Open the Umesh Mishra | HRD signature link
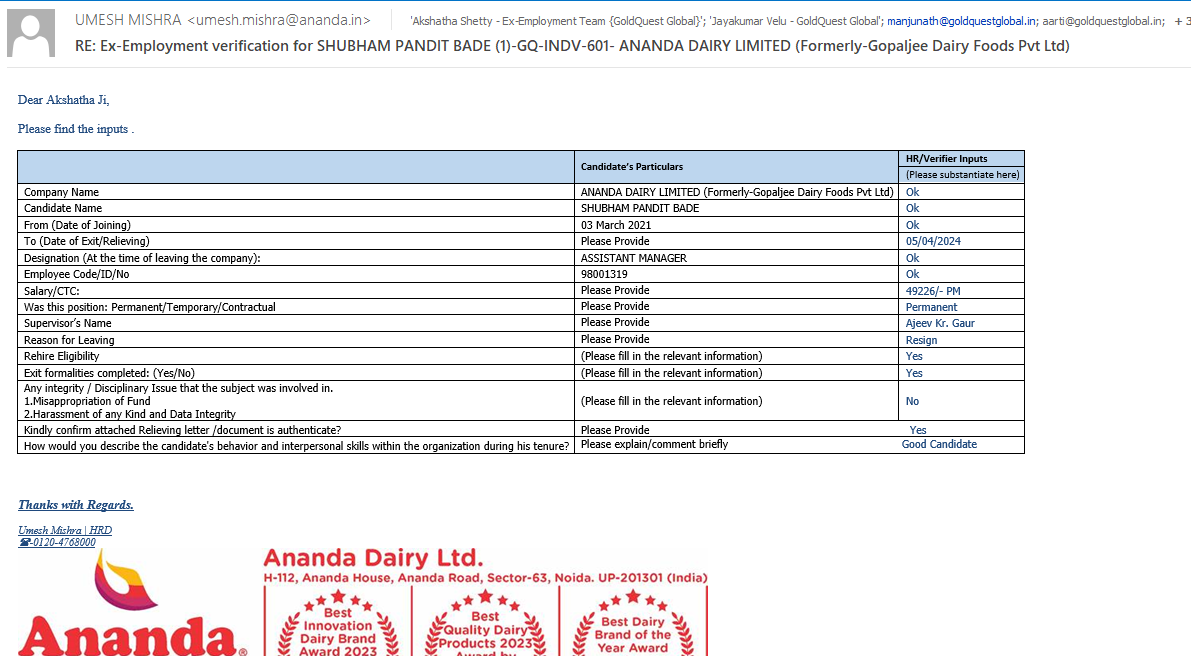The image size is (1191, 660). click(x=65, y=530)
